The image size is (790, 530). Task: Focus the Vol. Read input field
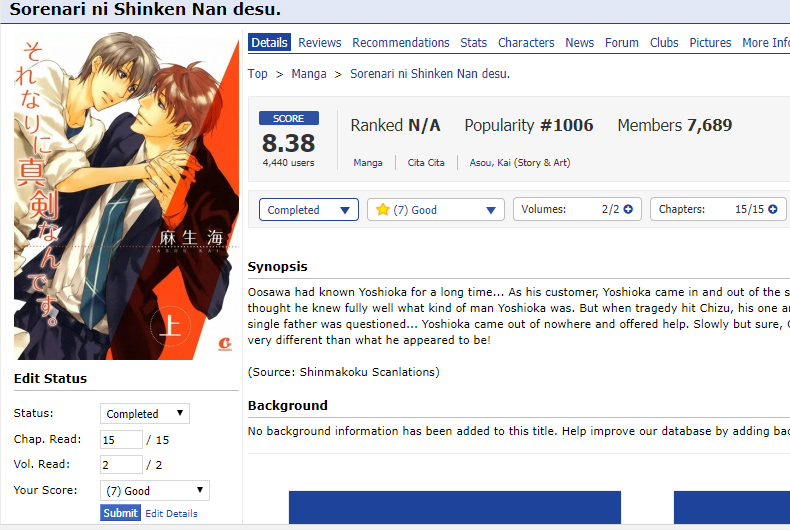(121, 465)
